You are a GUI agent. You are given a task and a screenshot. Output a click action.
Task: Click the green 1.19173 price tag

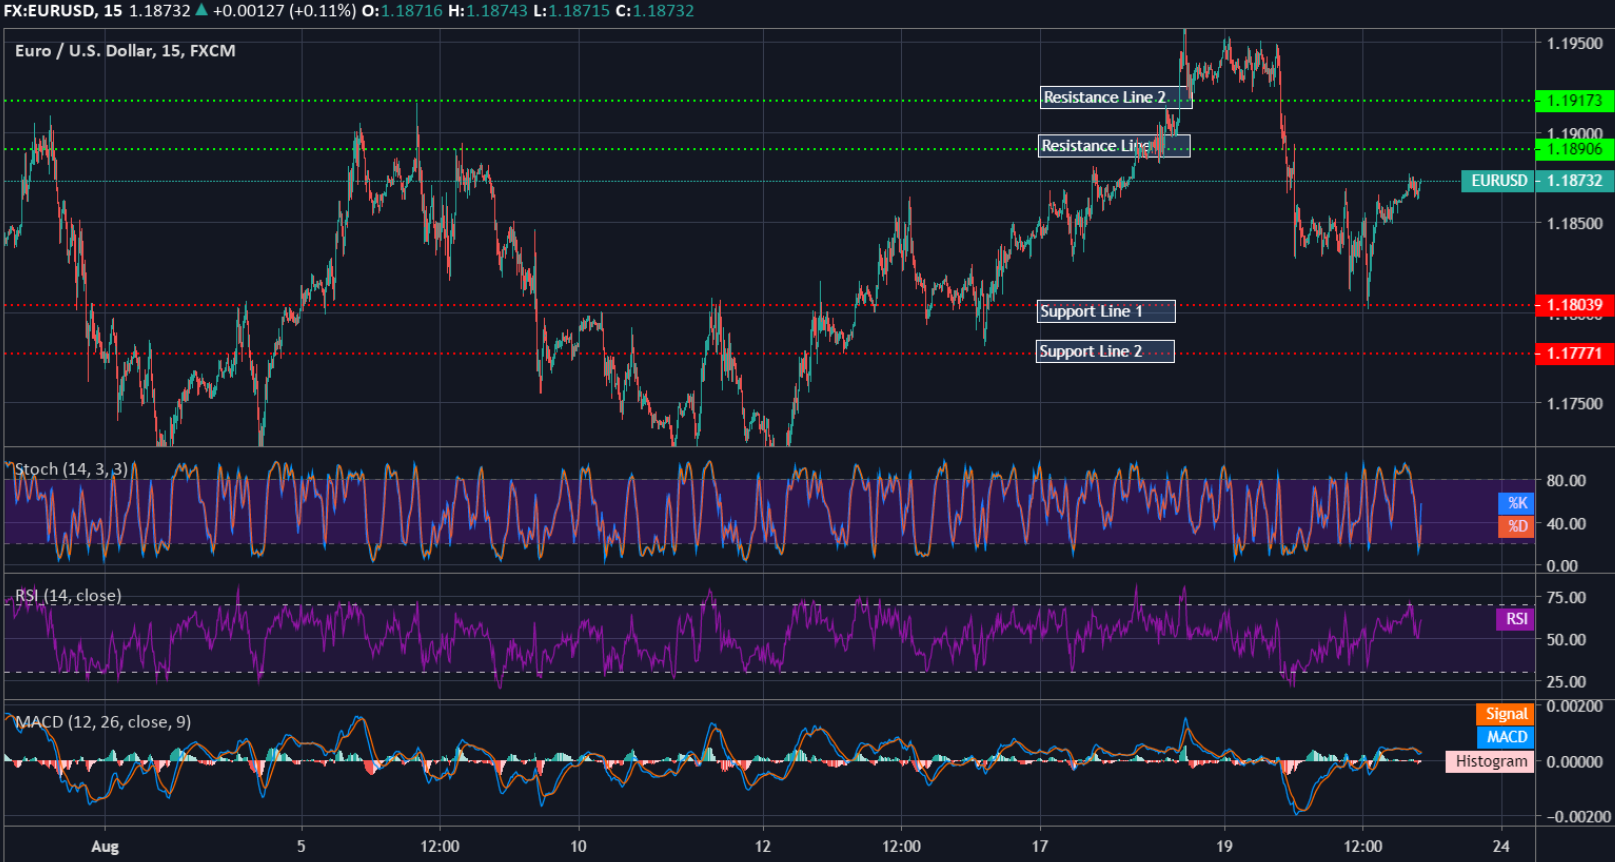pos(1574,100)
